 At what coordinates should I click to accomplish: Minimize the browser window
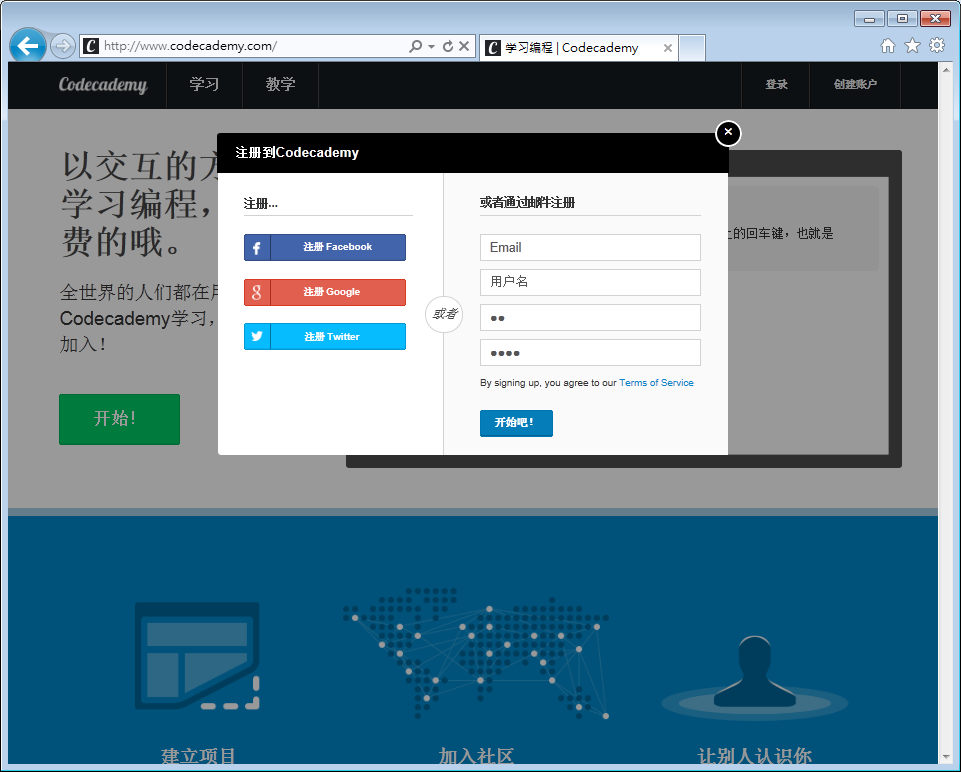[x=869, y=19]
